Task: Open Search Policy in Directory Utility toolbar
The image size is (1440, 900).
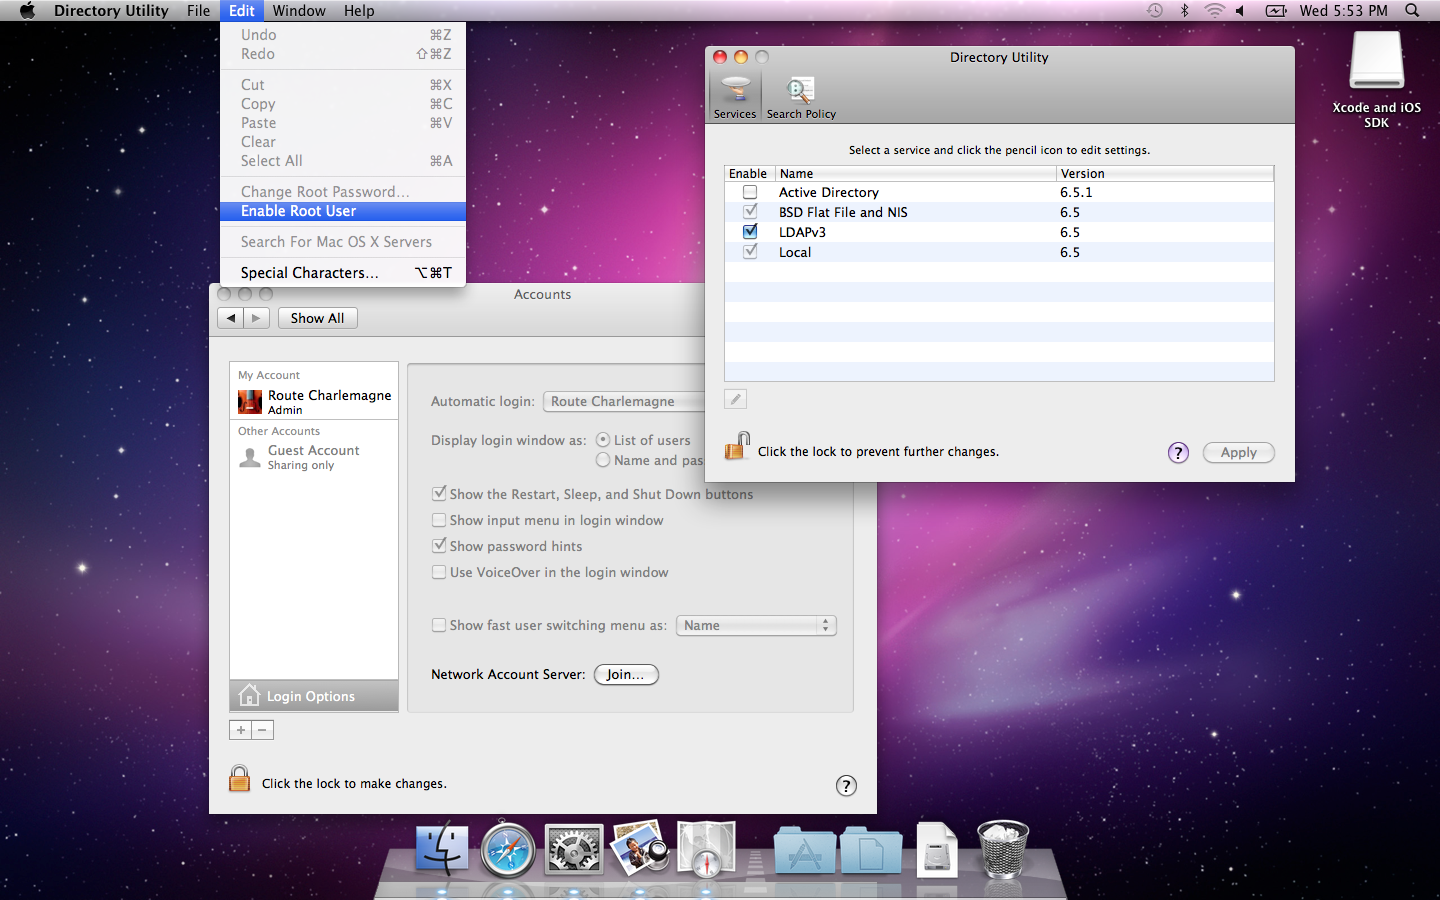Action: [x=801, y=98]
